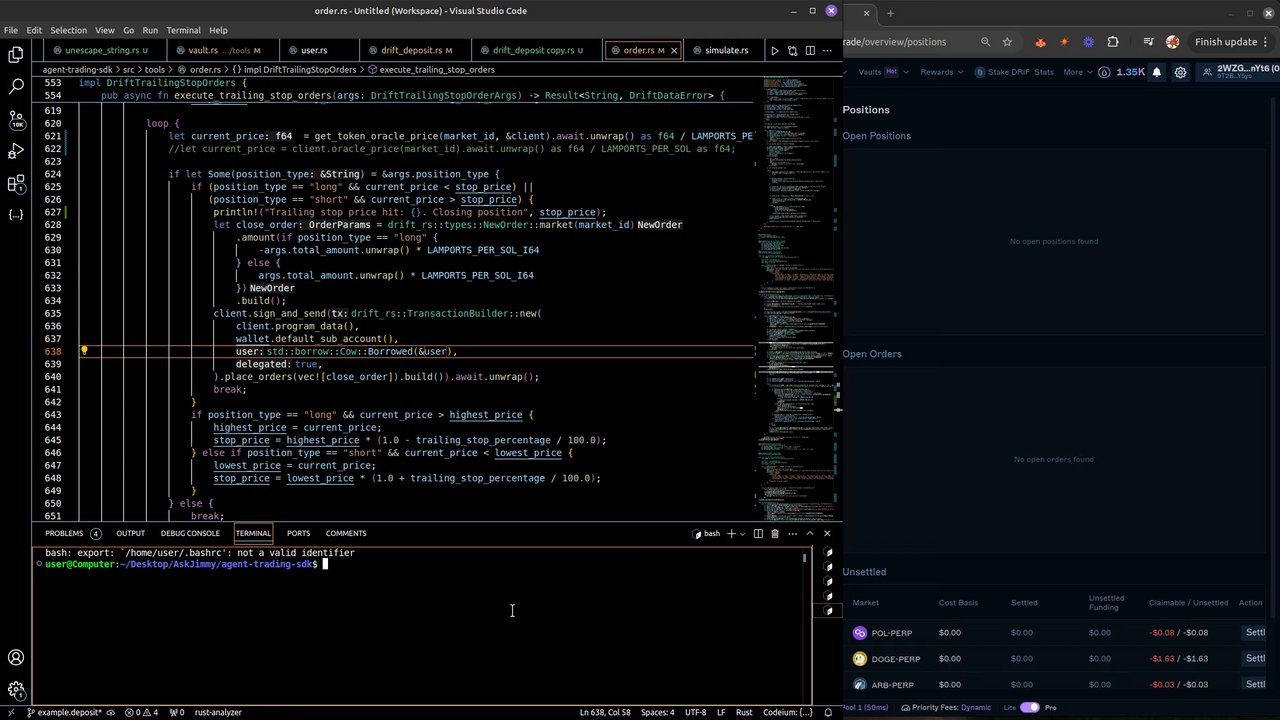
Task: Open the new terminal launch profile dropdown
Action: [x=743, y=533]
